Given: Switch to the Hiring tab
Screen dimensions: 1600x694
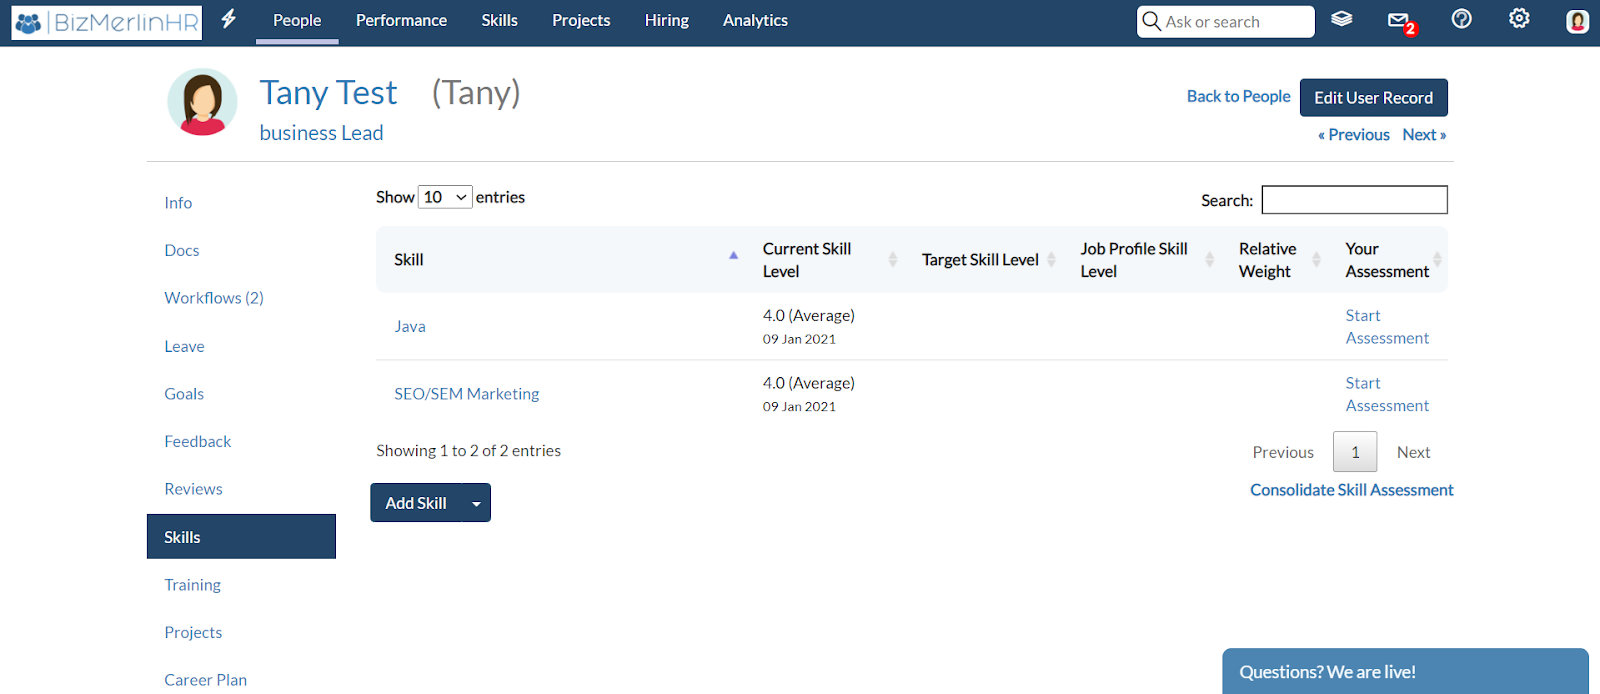Looking at the screenshot, I should tap(667, 20).
